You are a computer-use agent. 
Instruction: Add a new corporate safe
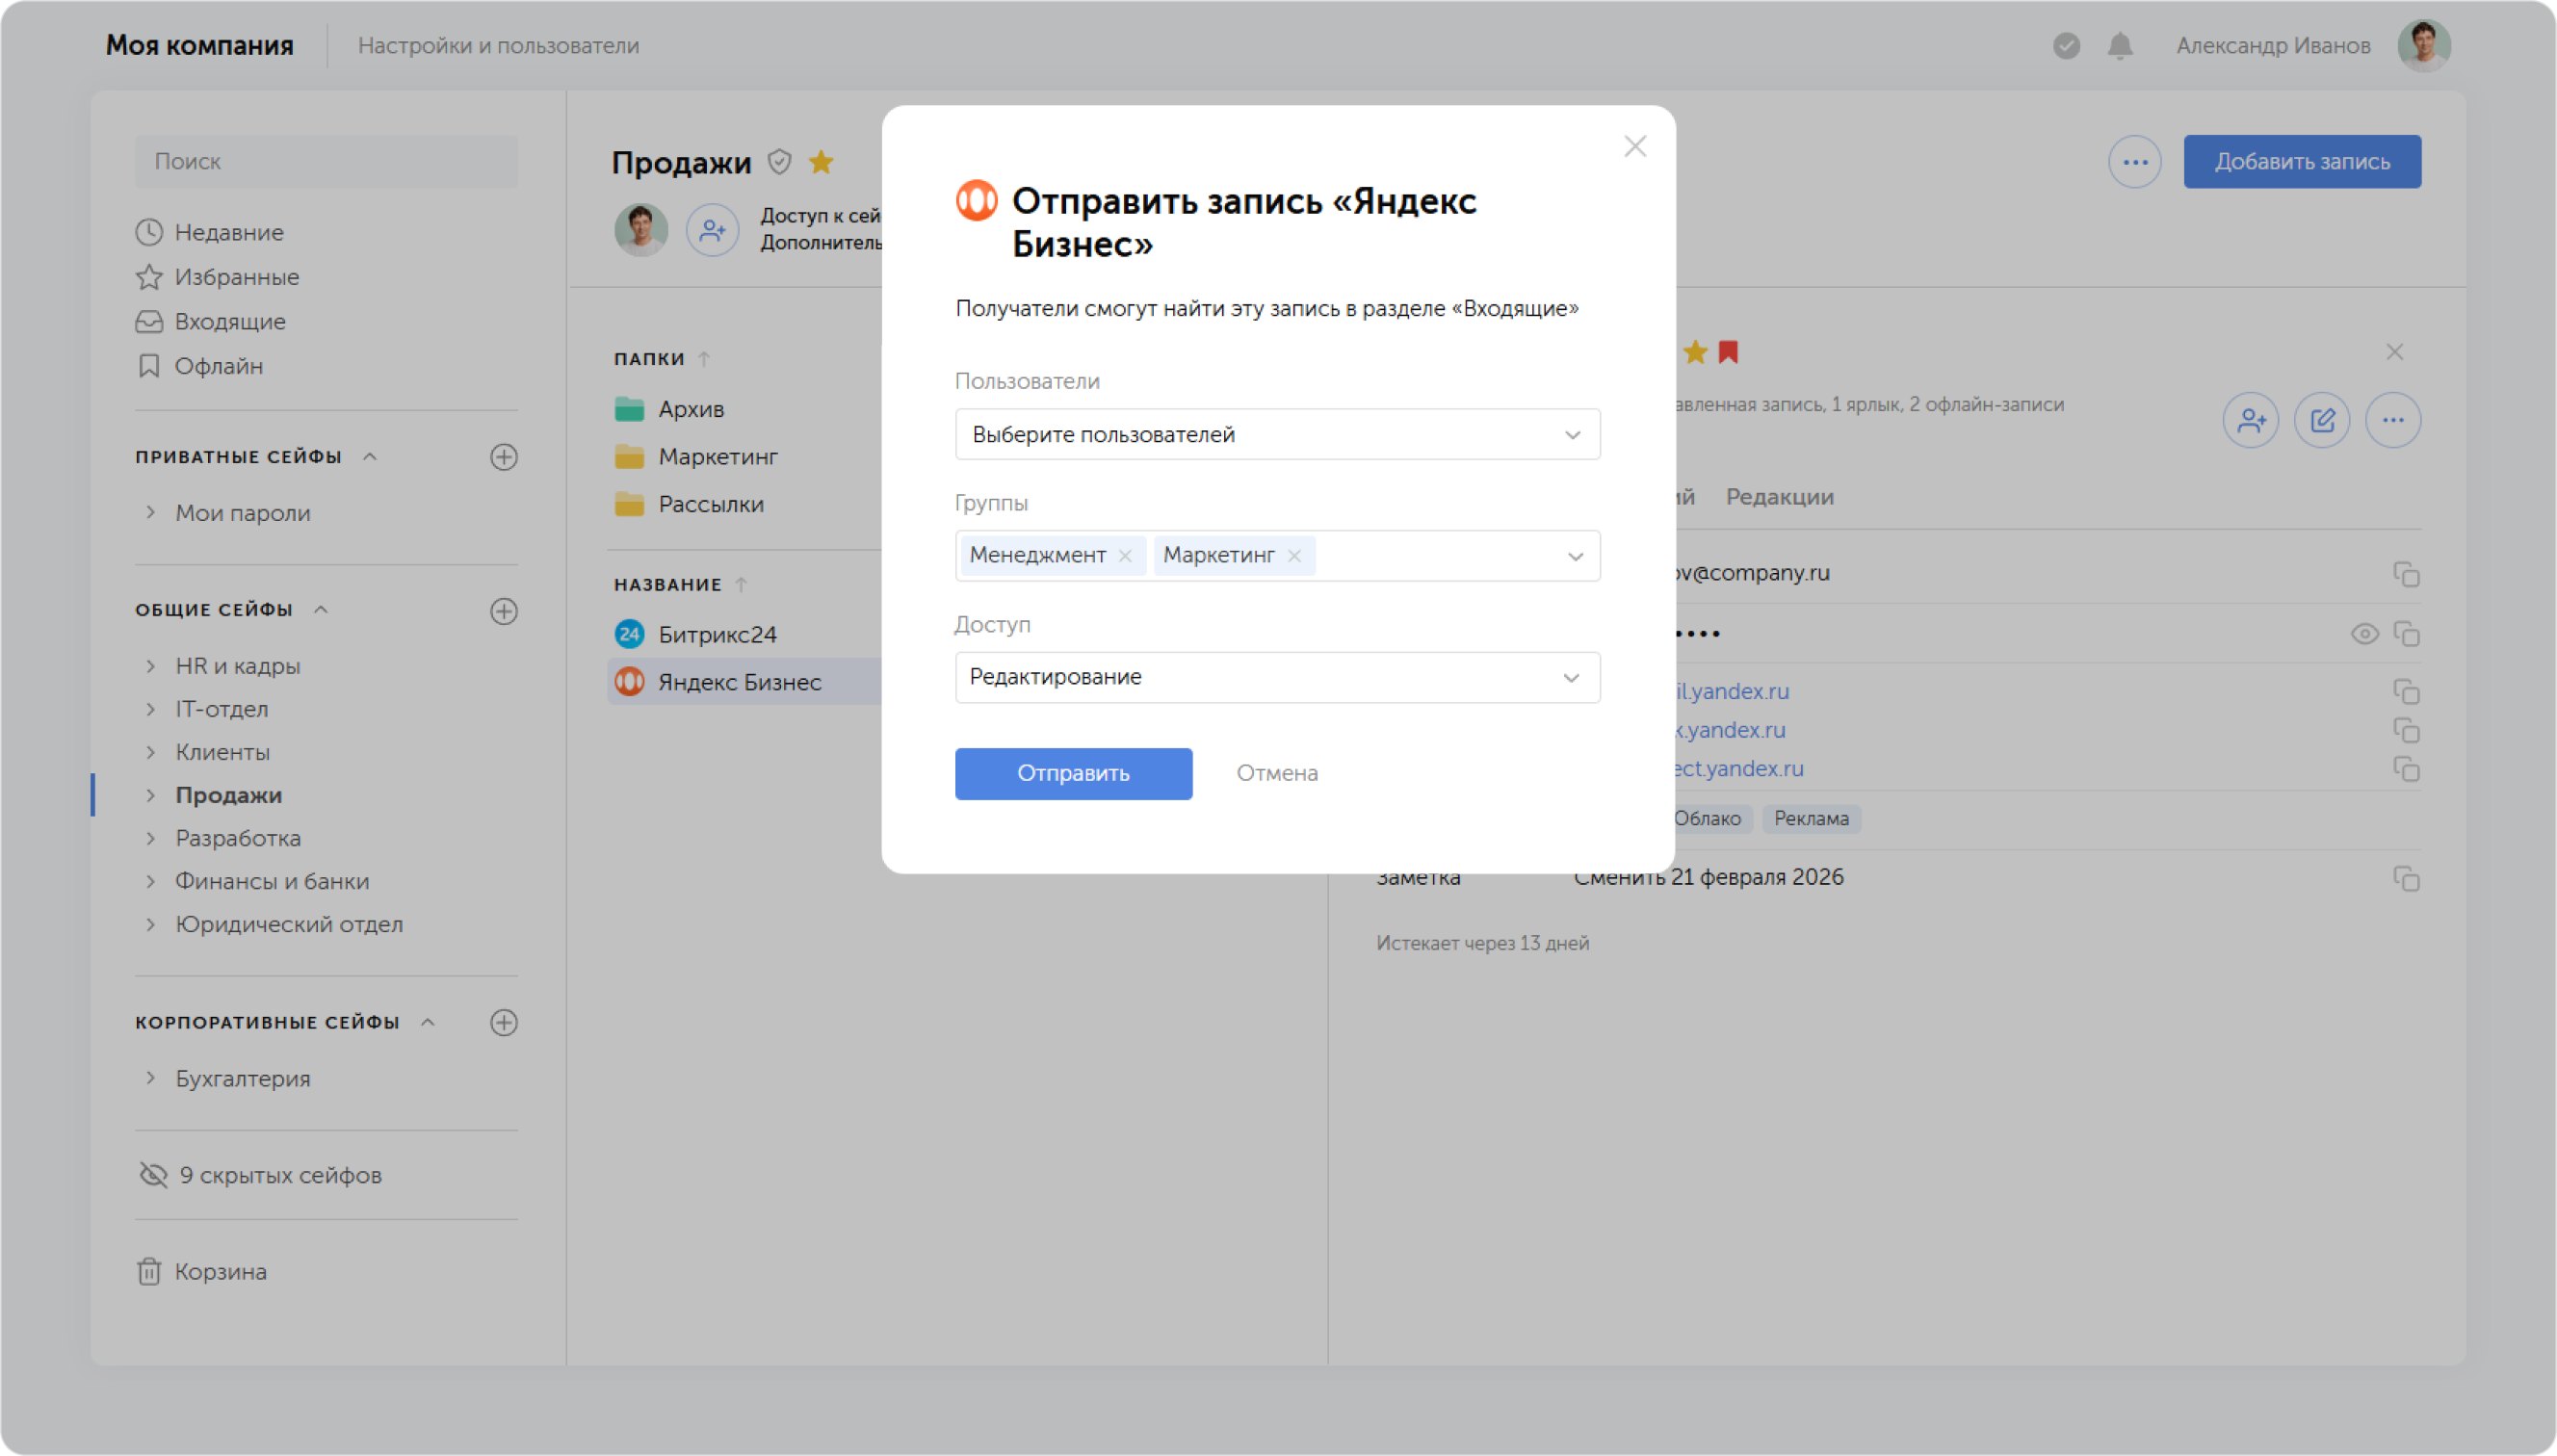(x=503, y=1023)
